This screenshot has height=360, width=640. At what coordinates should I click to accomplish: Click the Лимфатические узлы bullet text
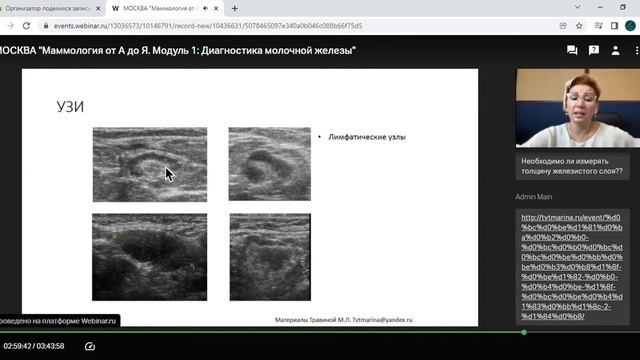367,137
